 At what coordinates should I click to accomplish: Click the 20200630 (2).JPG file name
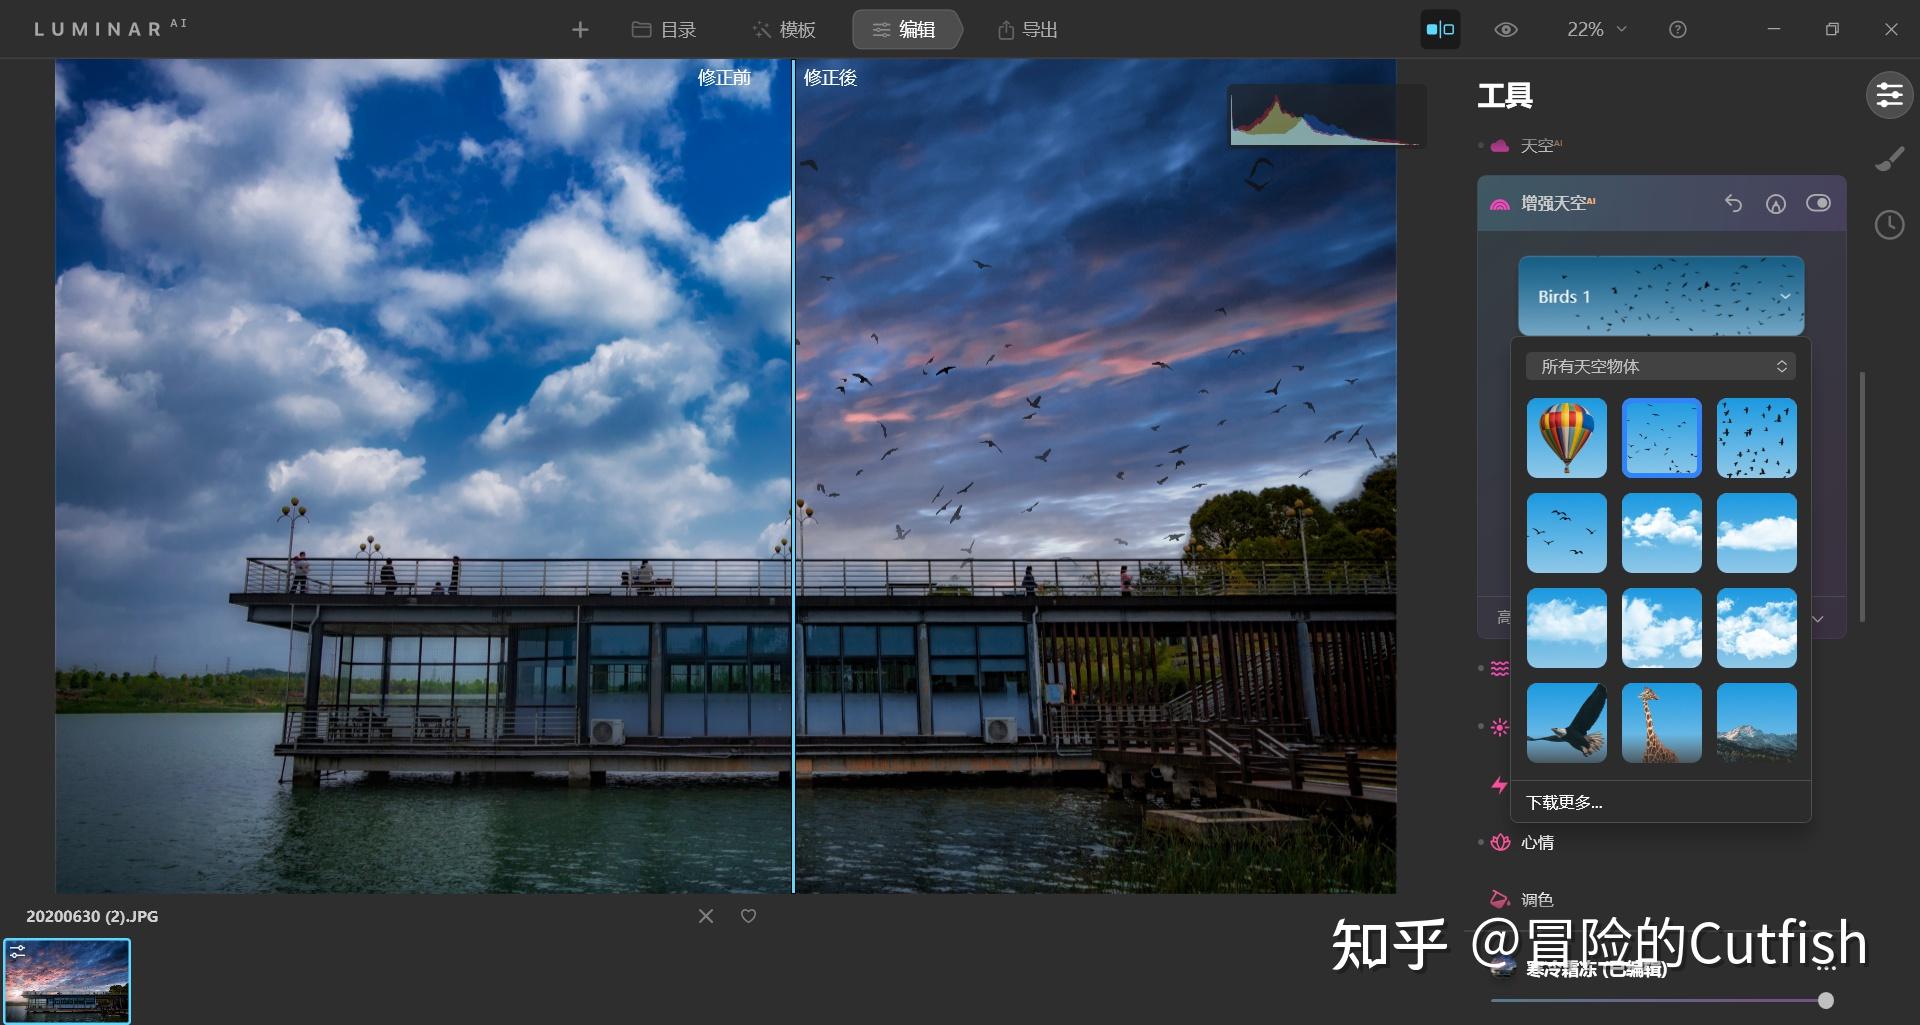point(92,916)
